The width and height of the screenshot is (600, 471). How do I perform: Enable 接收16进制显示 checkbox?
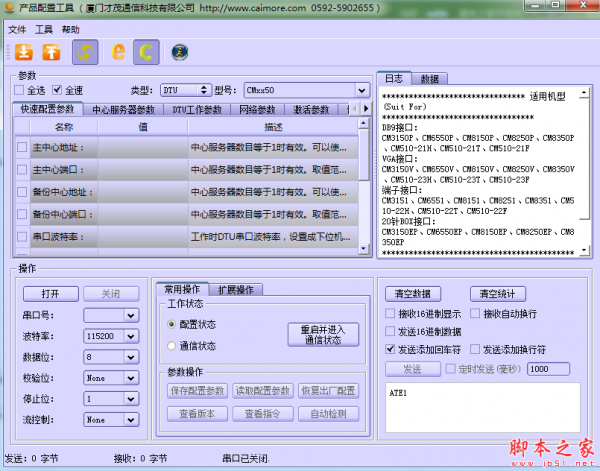click(390, 314)
